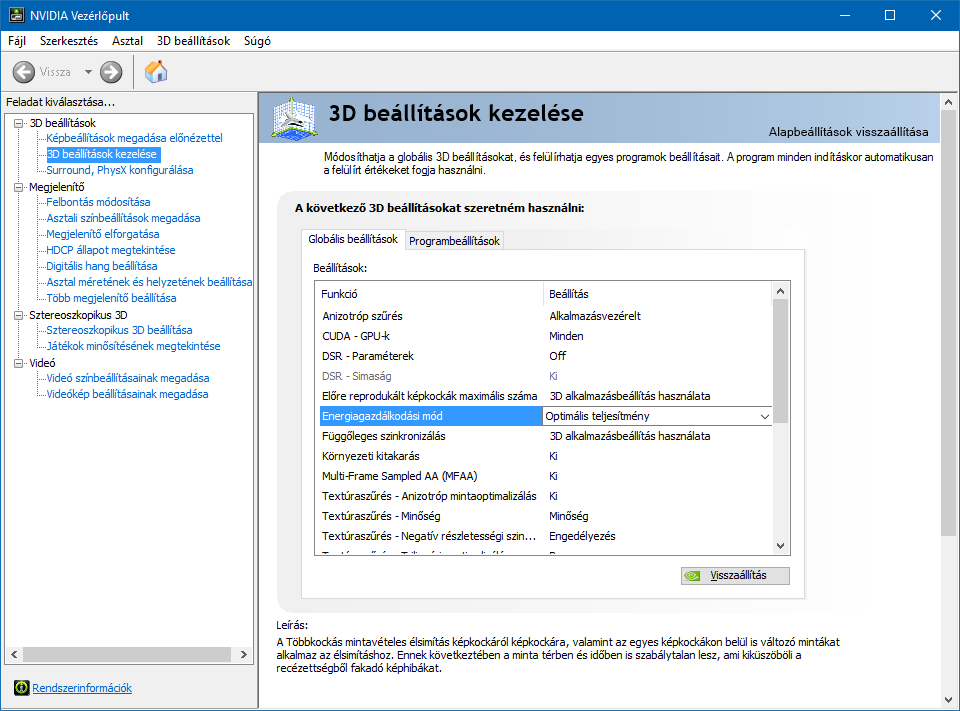This screenshot has width=960, height=711.
Task: Open Asztali színbeállítások megadása
Action: (x=123, y=218)
